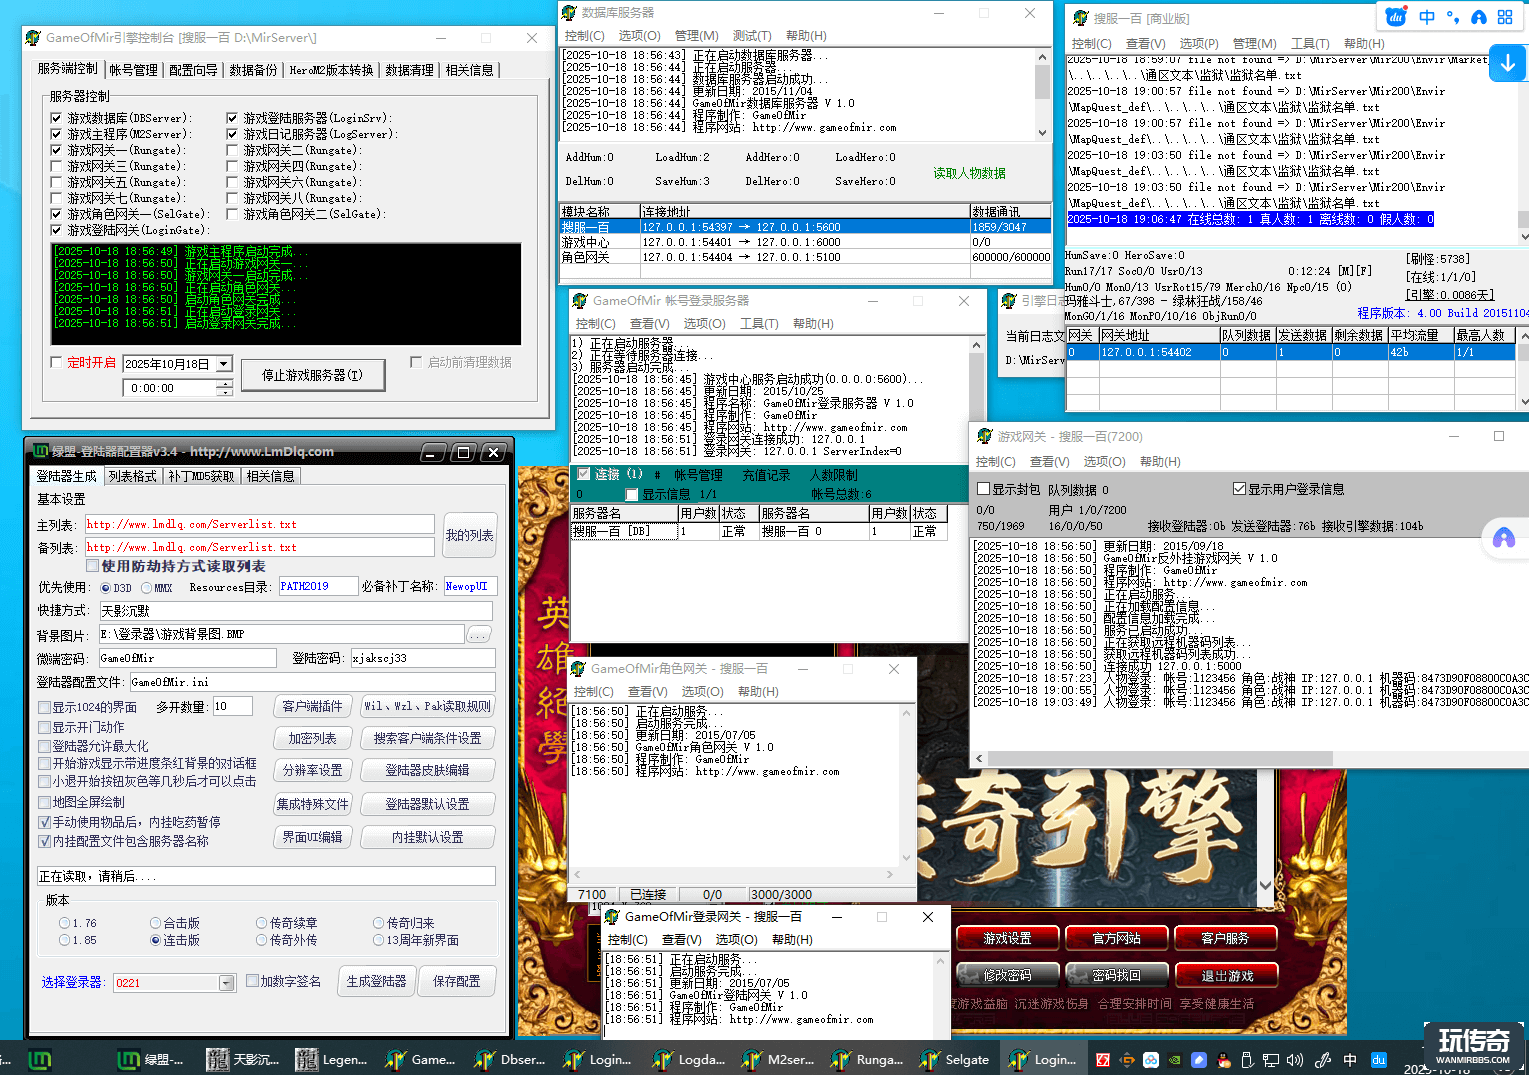Click the IME punctuation mode icon
The image size is (1529, 1075).
(x=1453, y=17)
